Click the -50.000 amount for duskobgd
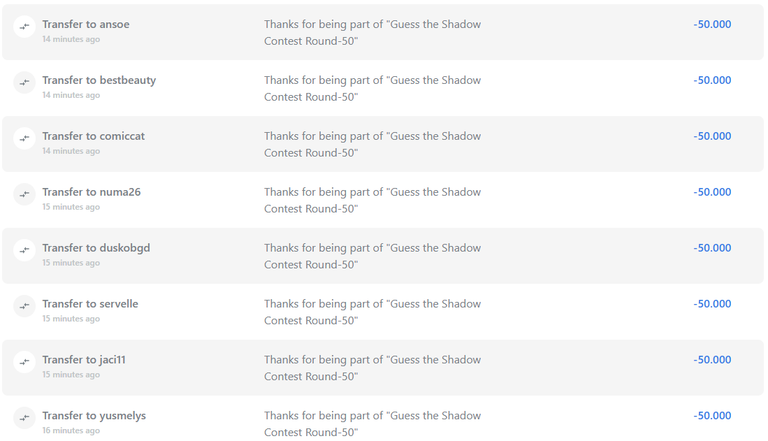This screenshot has height=441, width=768. click(712, 247)
